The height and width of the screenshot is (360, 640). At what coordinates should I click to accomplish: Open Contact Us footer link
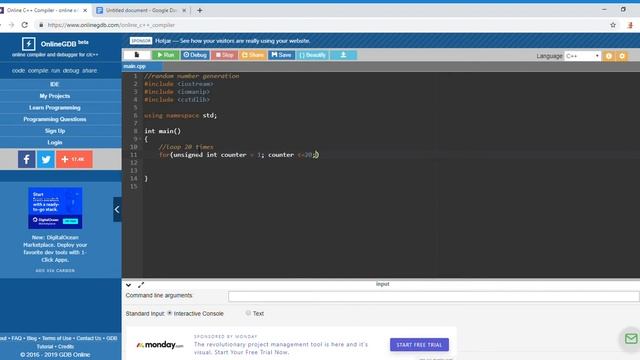tap(89, 338)
